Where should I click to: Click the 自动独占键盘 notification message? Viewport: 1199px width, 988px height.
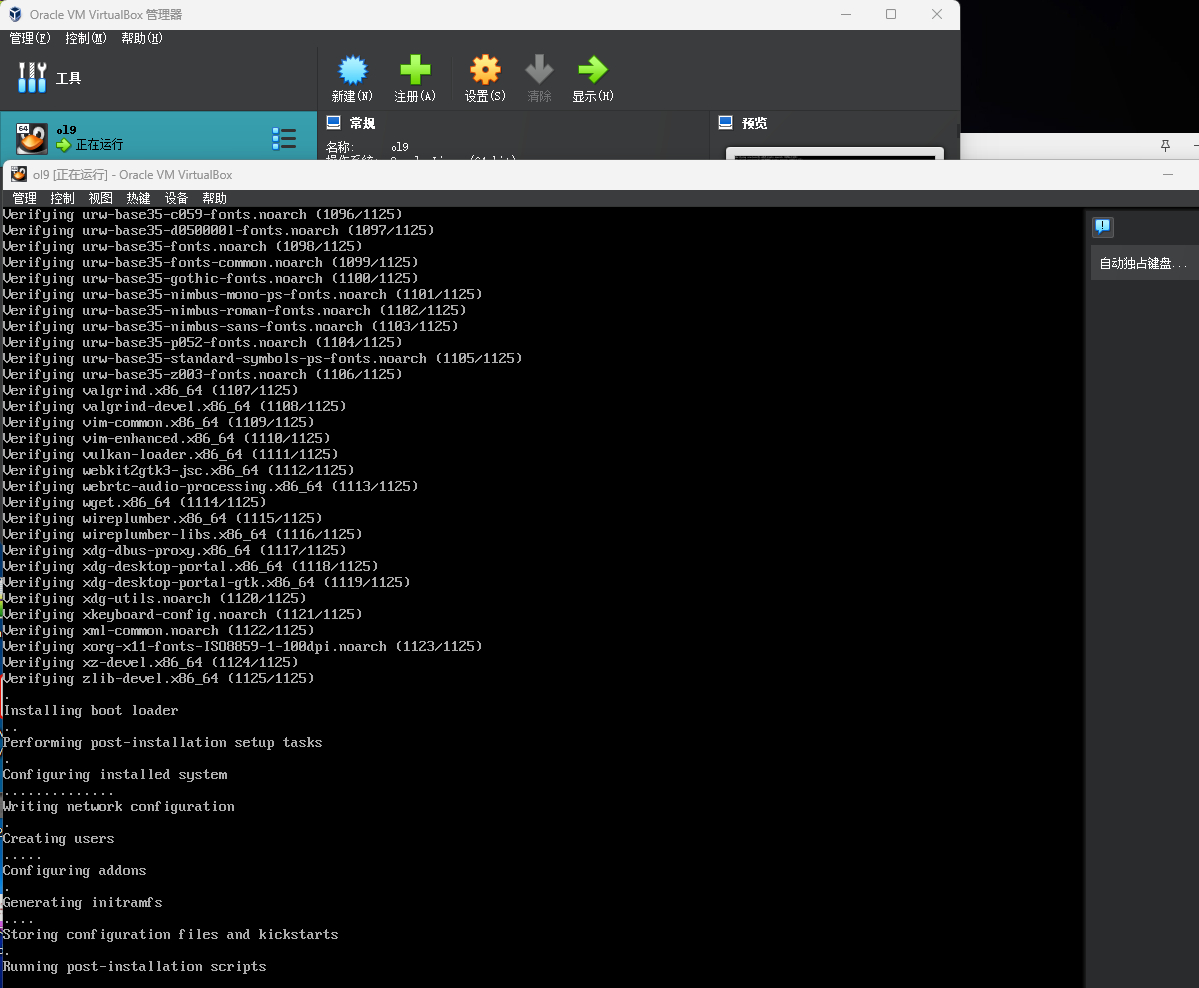(x=1144, y=263)
